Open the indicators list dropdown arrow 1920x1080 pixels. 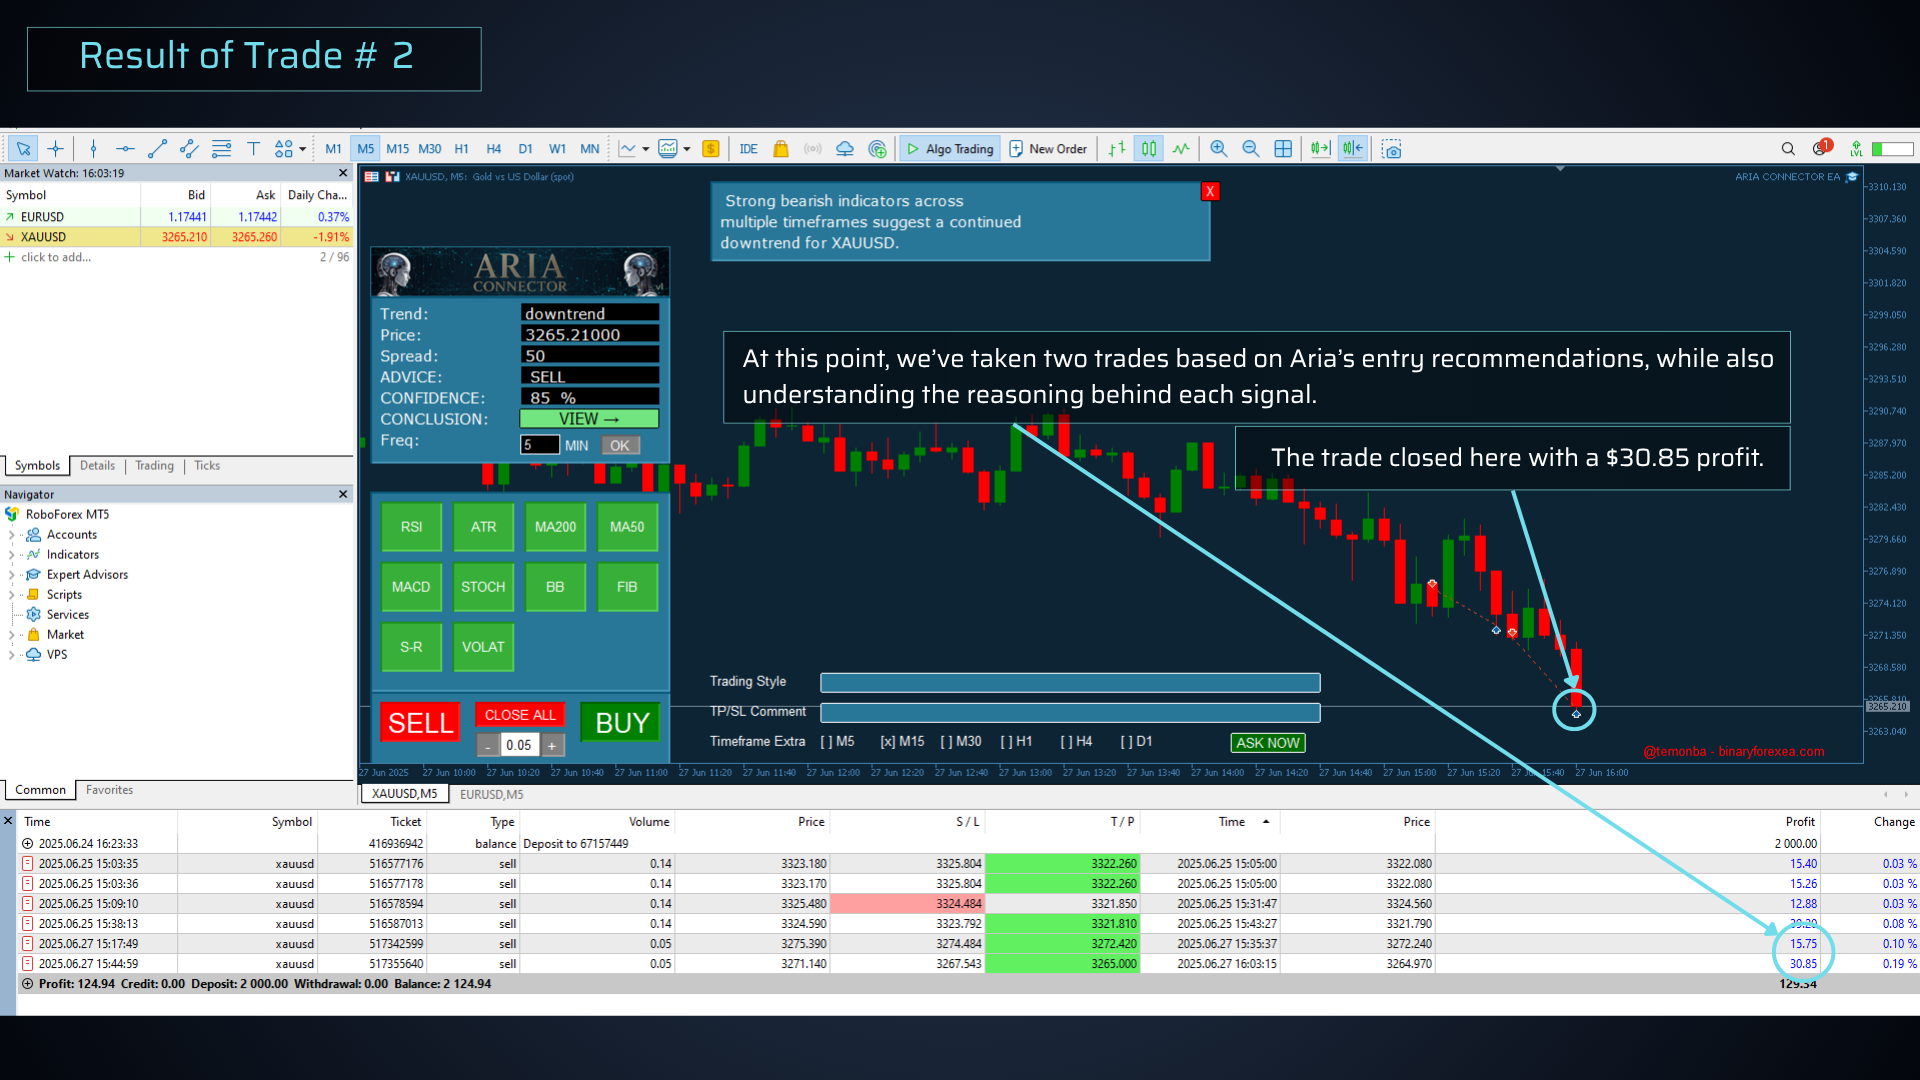pyautogui.click(x=645, y=149)
